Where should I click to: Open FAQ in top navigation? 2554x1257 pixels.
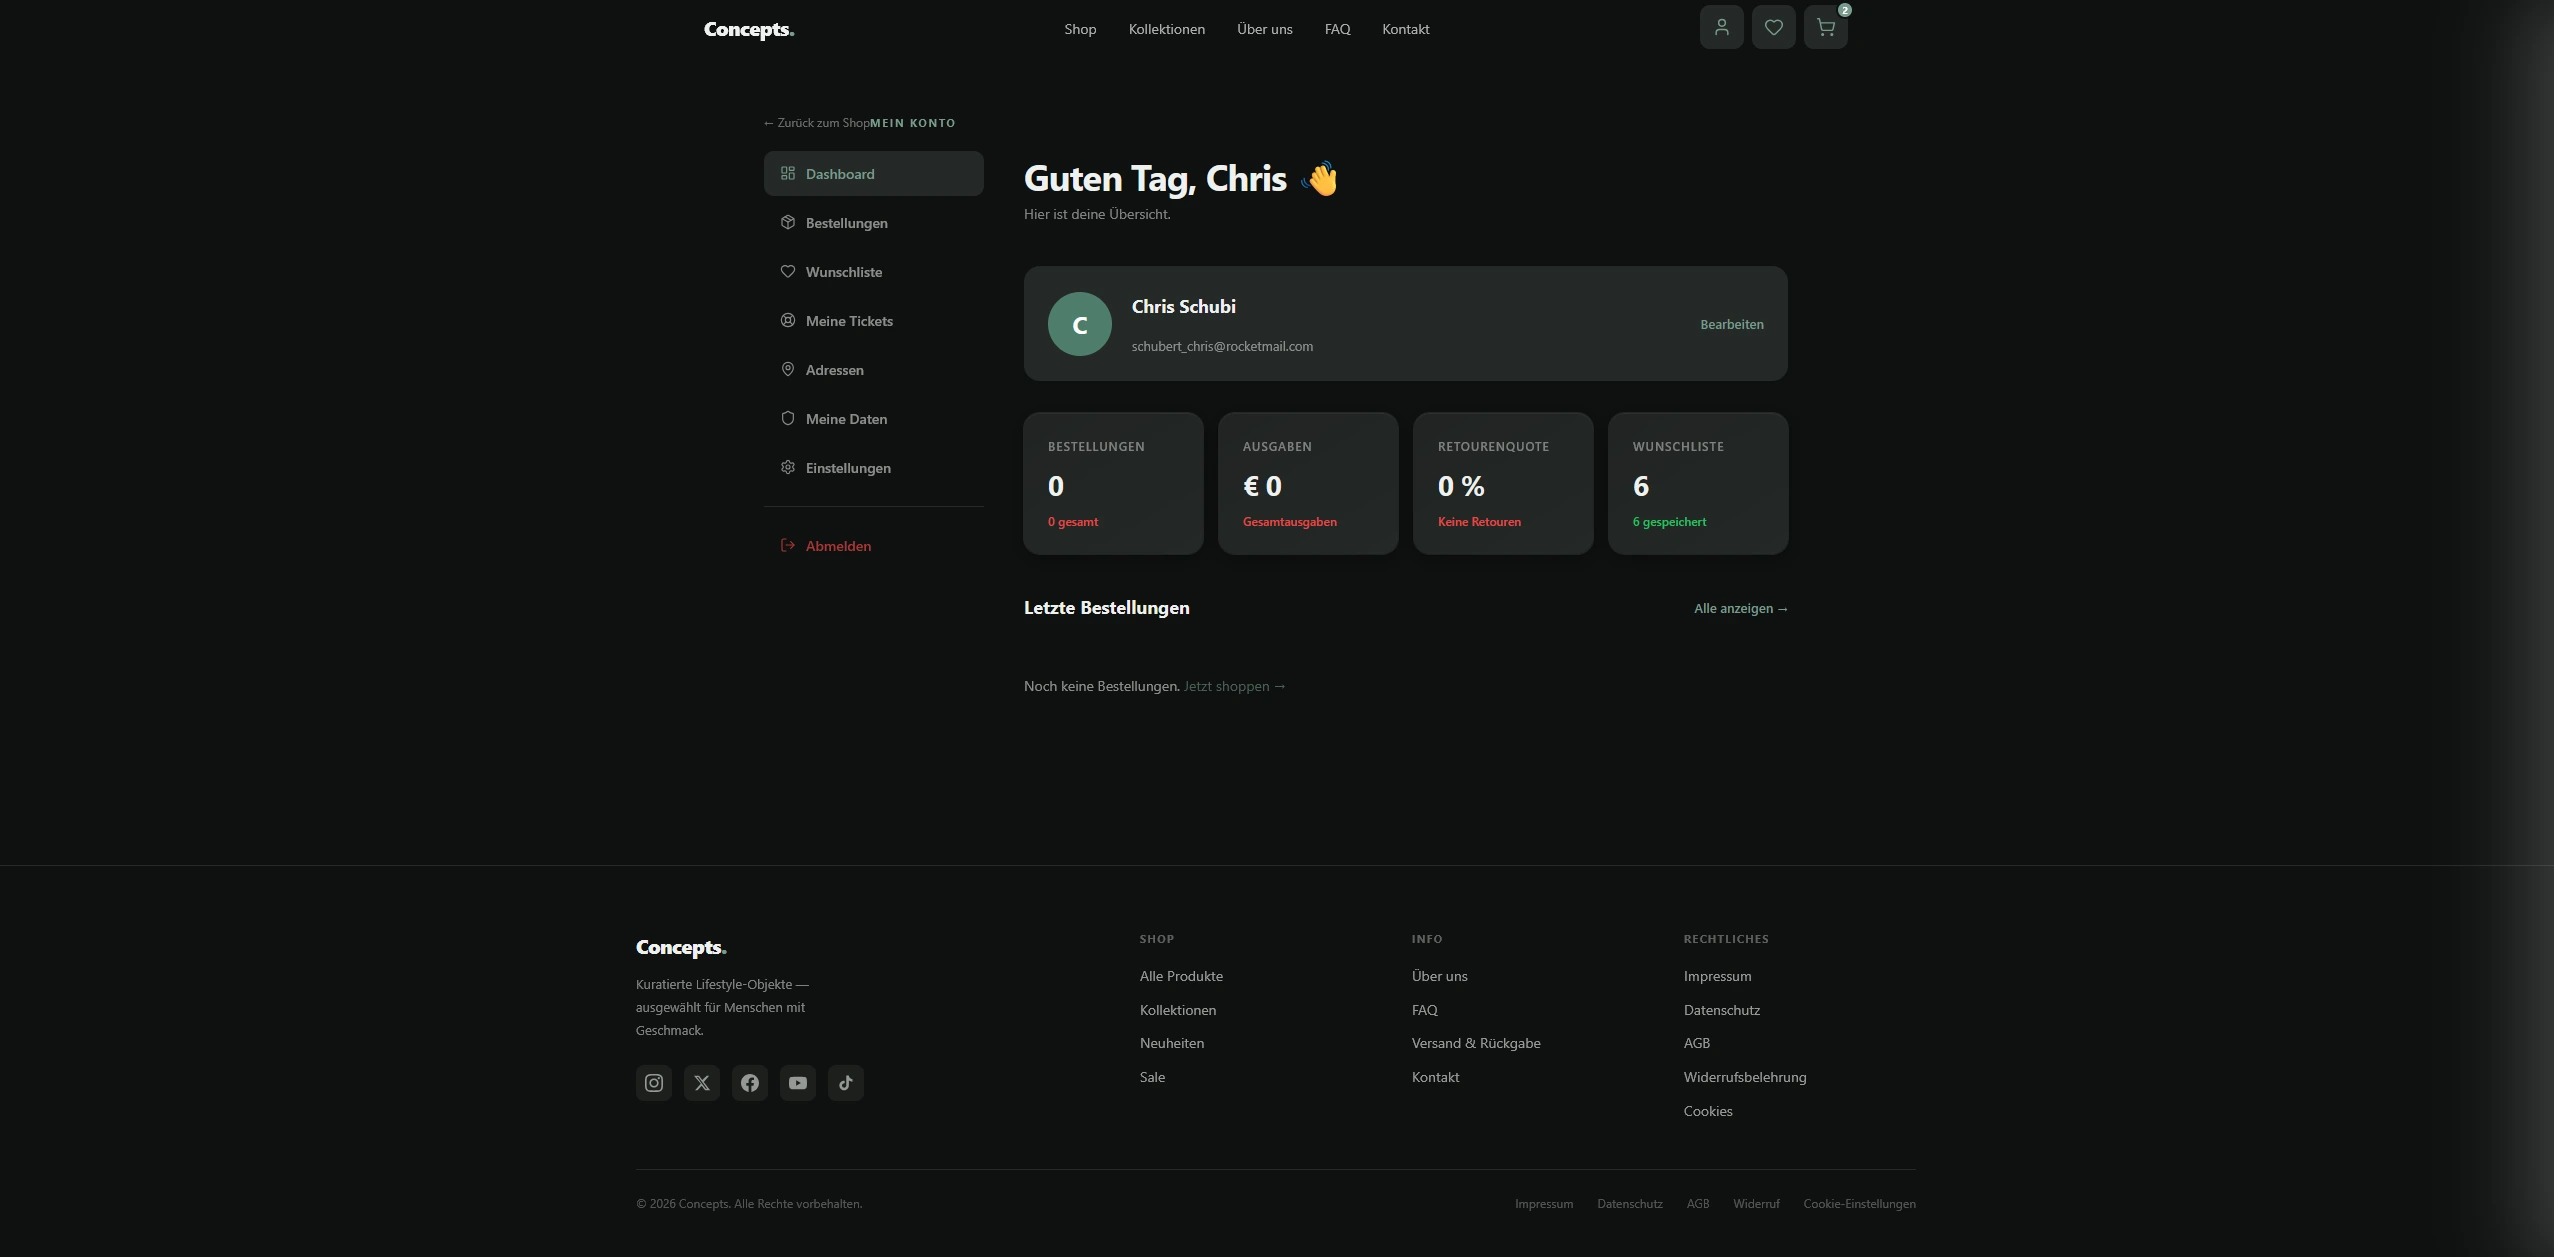pyautogui.click(x=1338, y=29)
